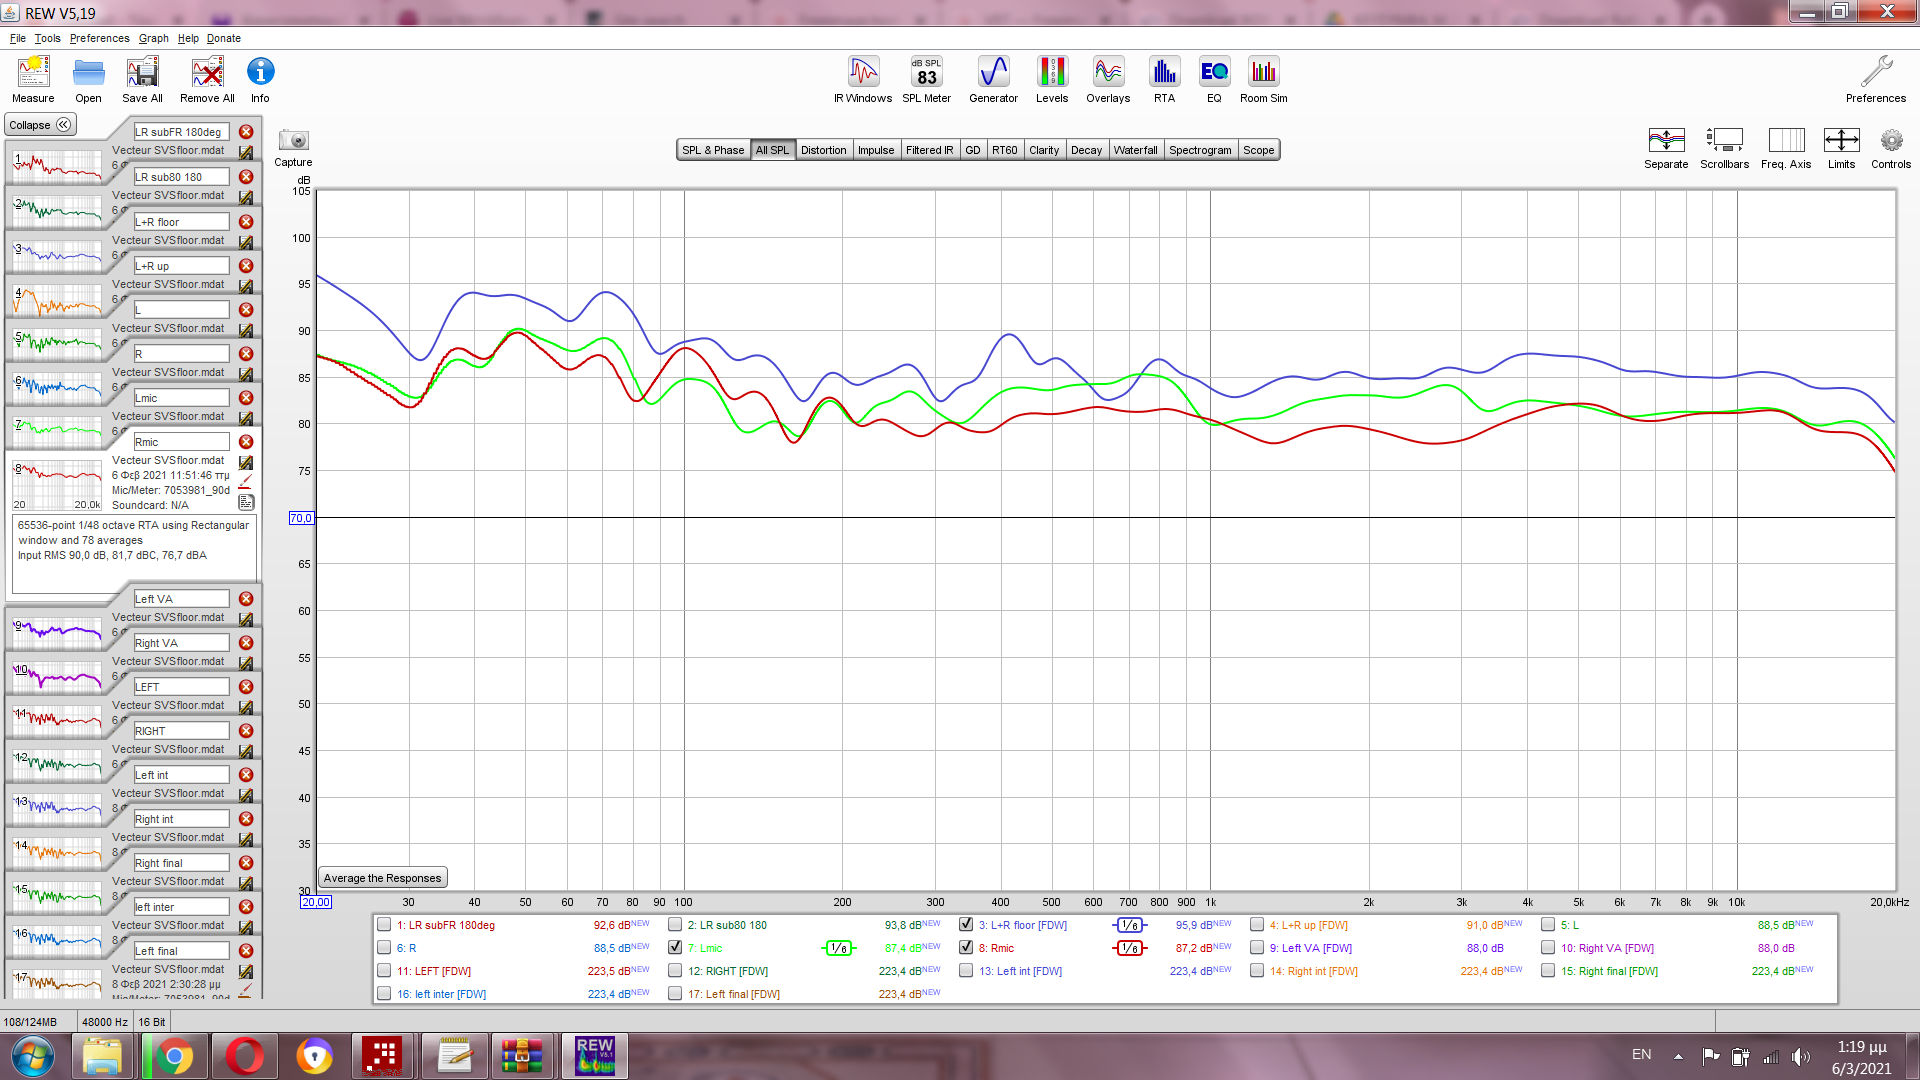Screen dimensions: 1920x1080
Task: Select the Left VA measurement thumbnail
Action: [x=57, y=633]
